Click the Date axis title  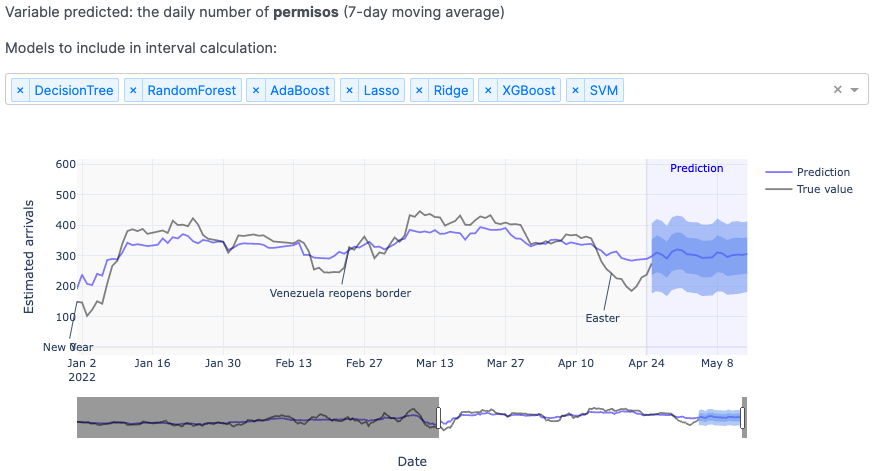click(x=412, y=461)
